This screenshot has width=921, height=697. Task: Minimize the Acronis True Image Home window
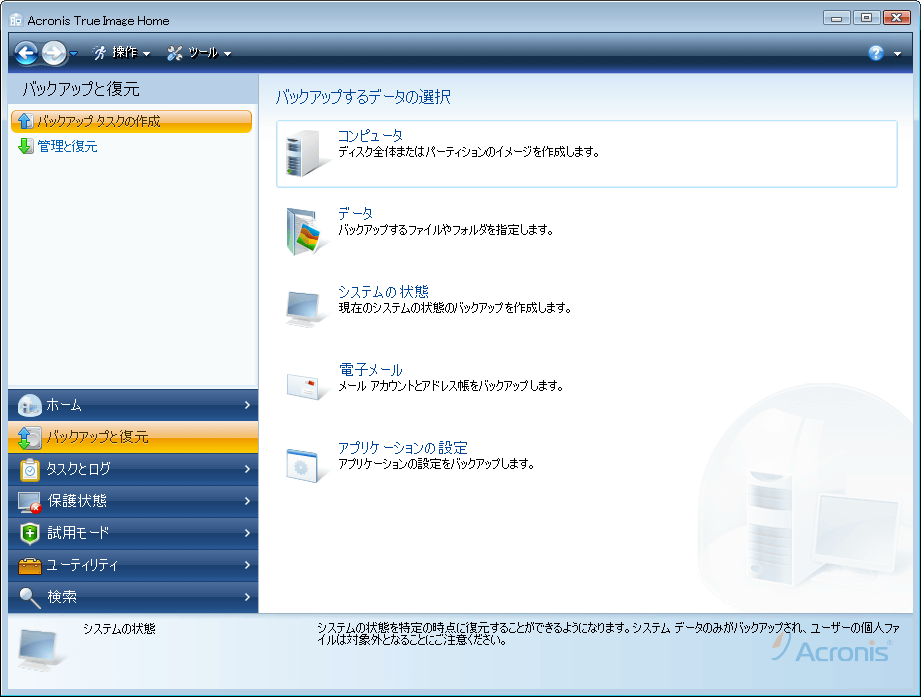click(836, 18)
